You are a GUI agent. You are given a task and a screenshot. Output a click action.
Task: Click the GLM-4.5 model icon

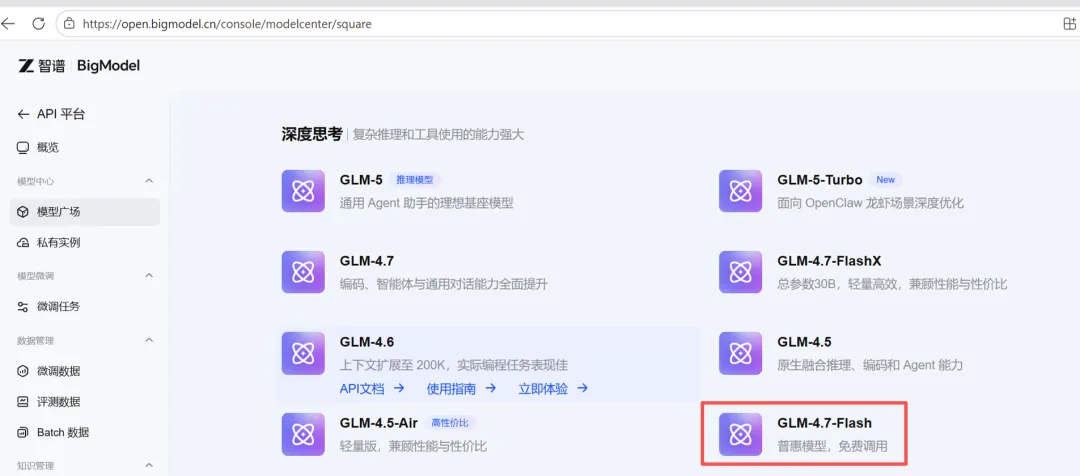(740, 353)
